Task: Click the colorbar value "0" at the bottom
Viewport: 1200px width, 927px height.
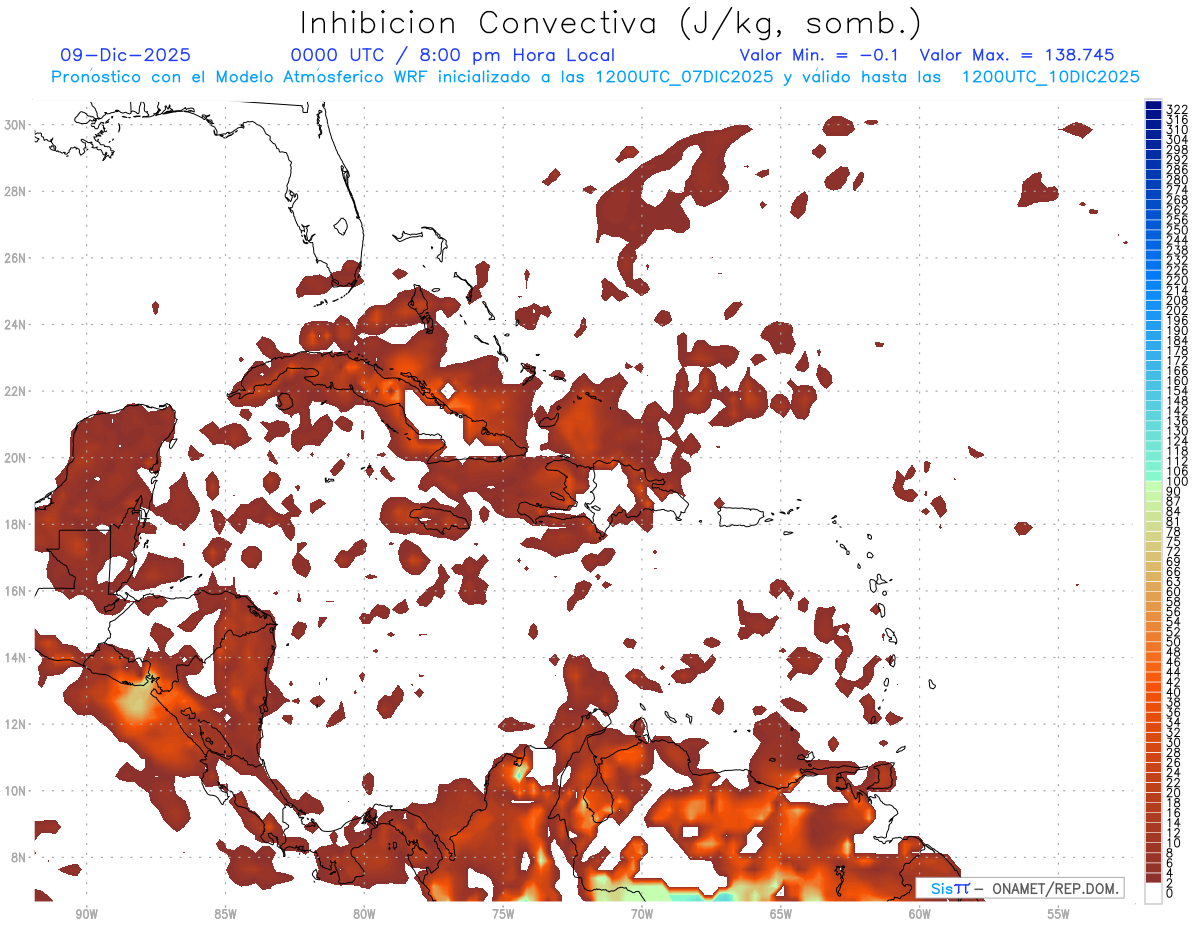Action: tap(1171, 893)
